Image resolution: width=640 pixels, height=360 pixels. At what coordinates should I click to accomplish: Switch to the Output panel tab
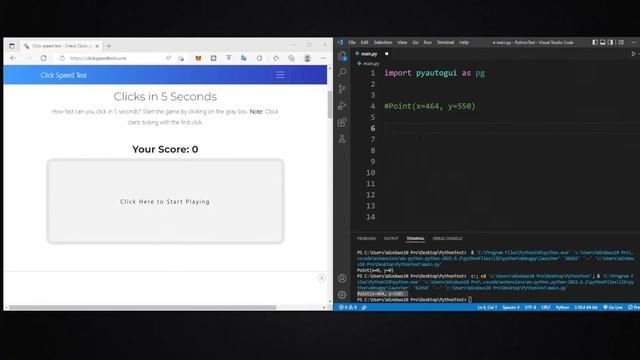pos(391,238)
